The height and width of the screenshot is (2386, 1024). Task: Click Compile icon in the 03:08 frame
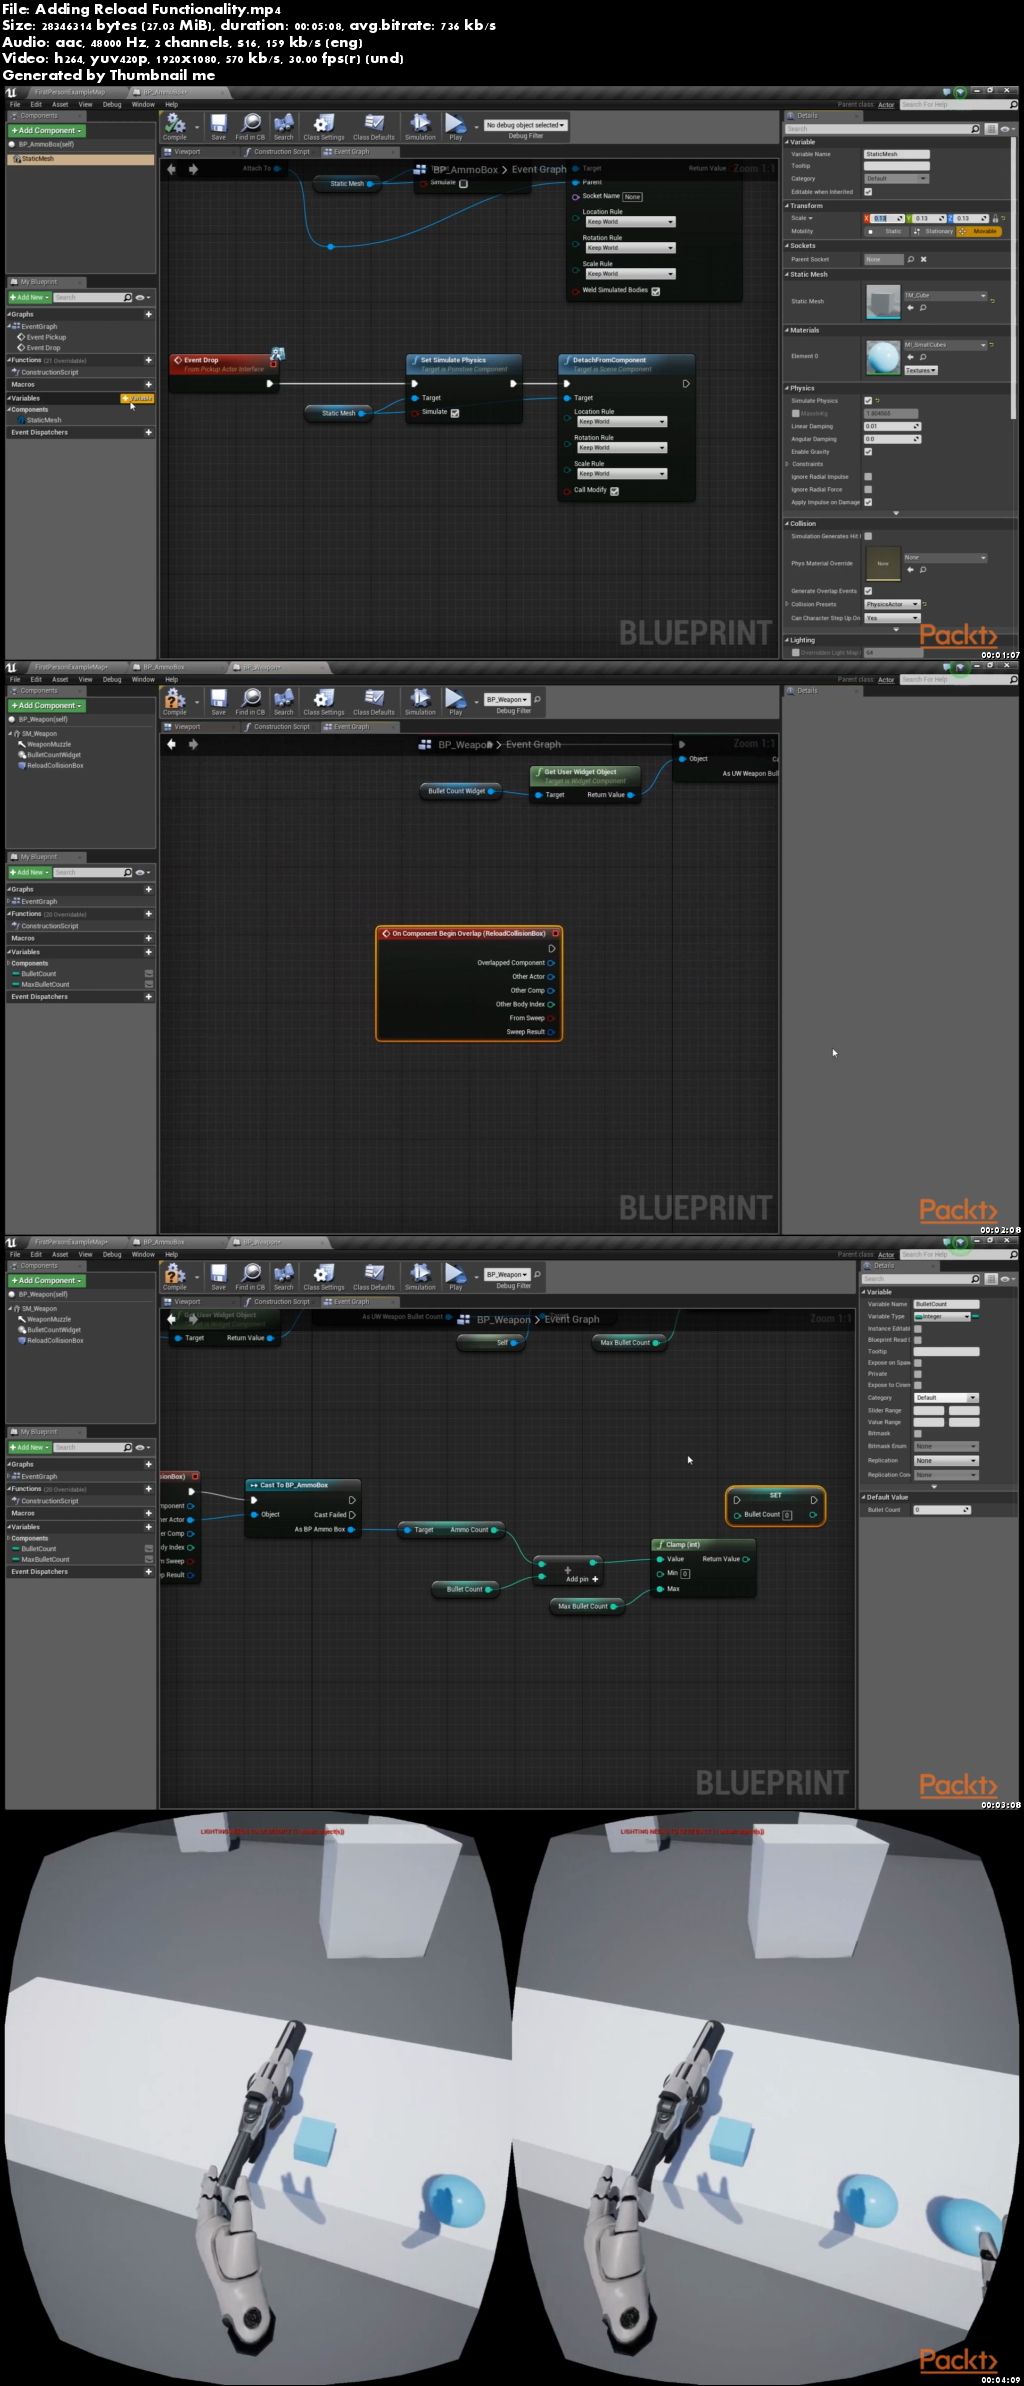coord(175,1274)
